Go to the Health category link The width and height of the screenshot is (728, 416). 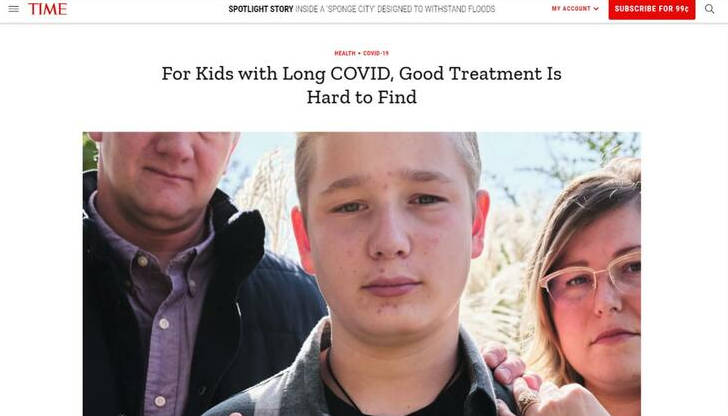click(345, 53)
